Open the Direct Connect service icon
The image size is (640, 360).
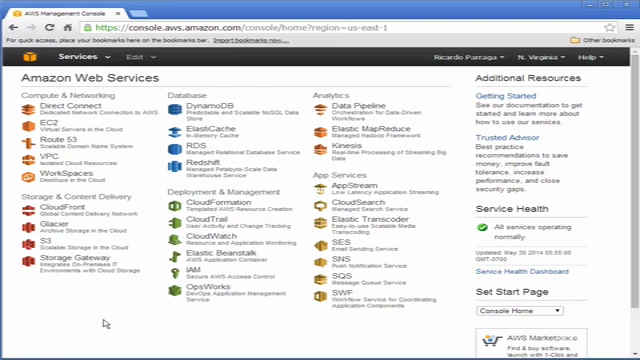click(x=28, y=109)
